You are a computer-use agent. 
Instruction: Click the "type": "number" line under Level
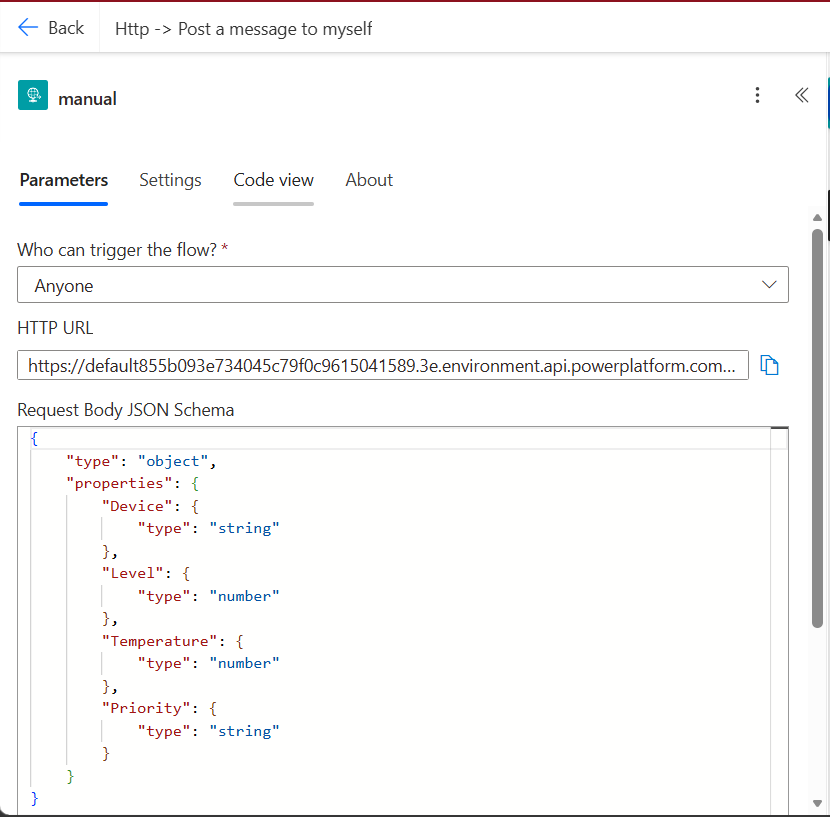(x=209, y=596)
